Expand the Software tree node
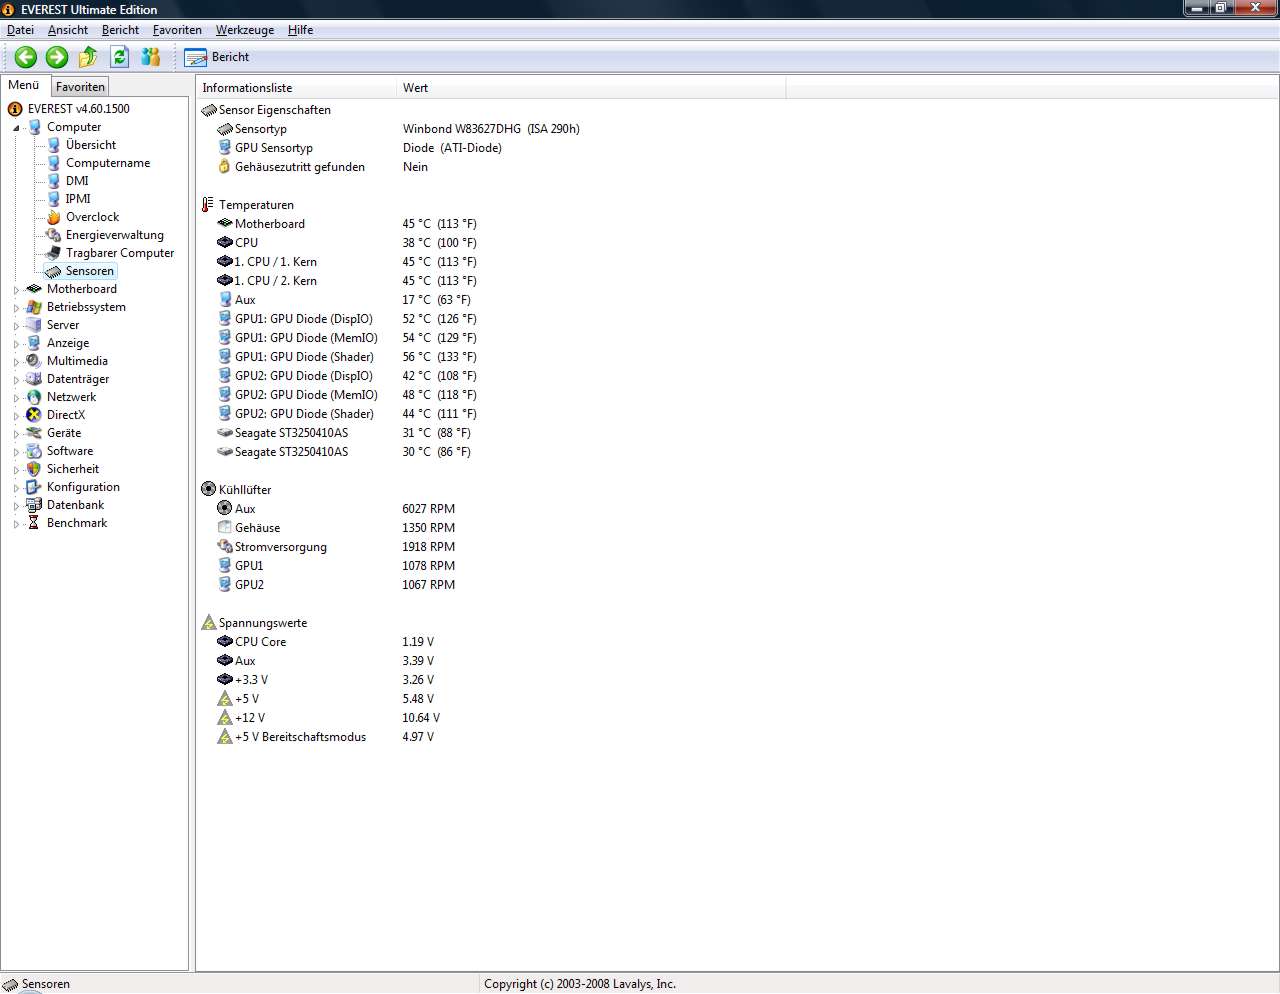Image resolution: width=1280 pixels, height=994 pixels. (16, 452)
